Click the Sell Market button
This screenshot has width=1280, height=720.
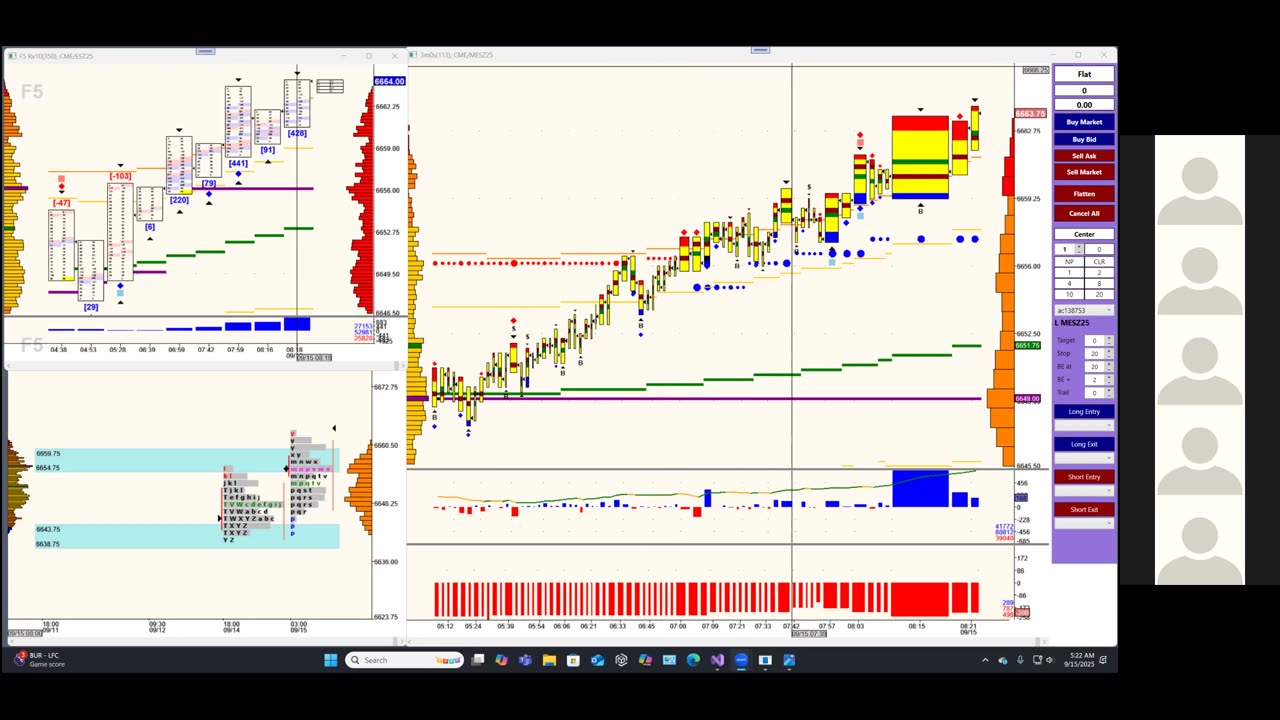tap(1084, 172)
